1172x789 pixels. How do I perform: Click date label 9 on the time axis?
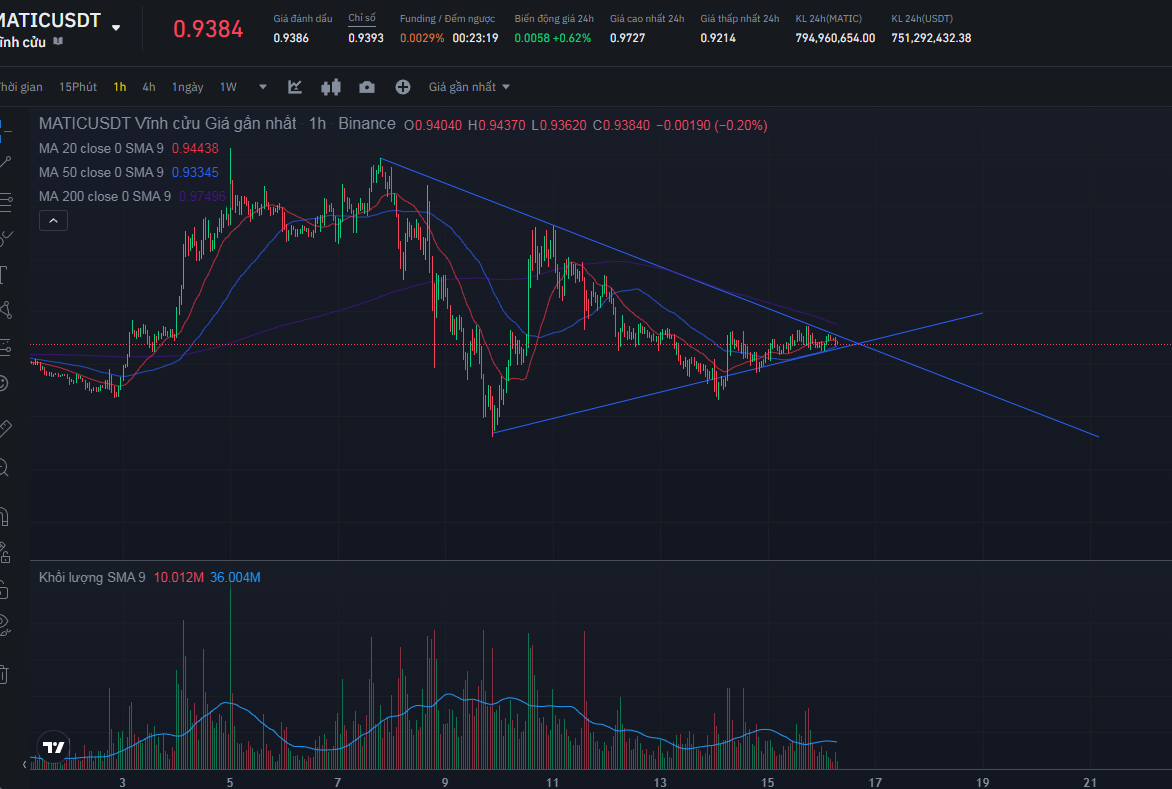[445, 782]
